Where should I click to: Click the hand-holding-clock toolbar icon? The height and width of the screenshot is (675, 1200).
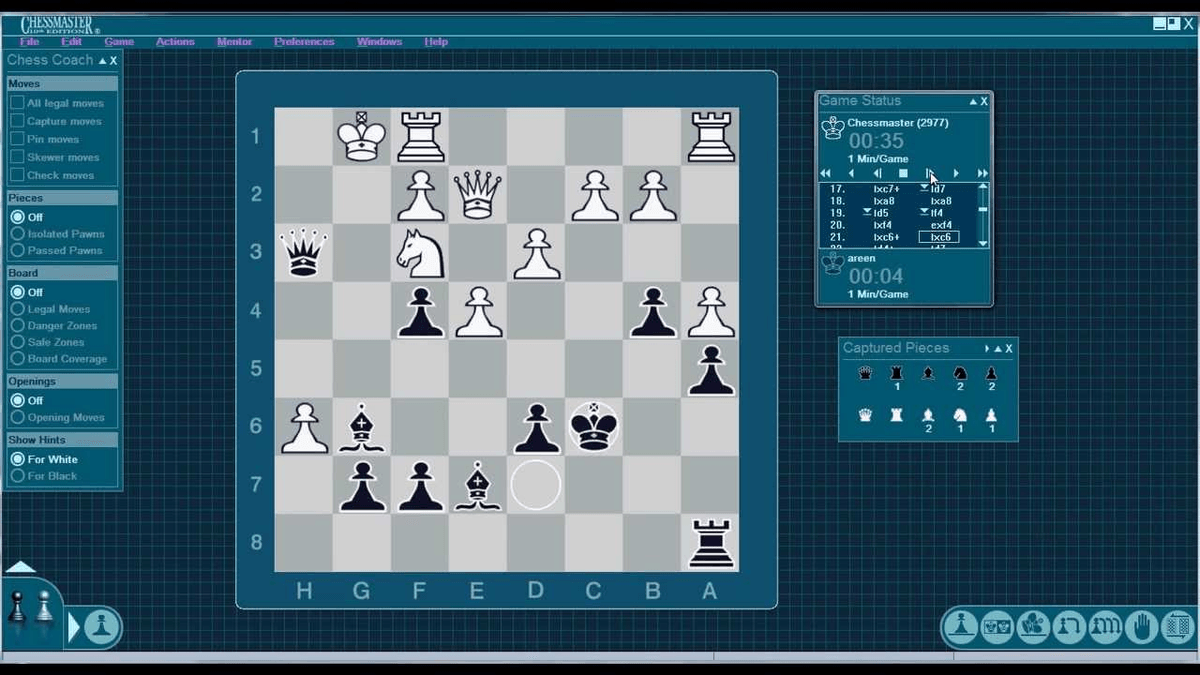[1033, 627]
